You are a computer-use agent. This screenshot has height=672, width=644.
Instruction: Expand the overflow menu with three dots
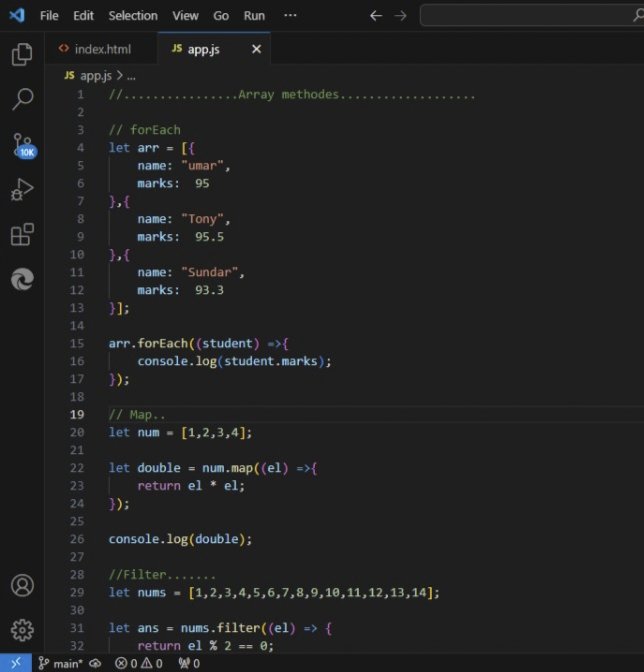290,15
